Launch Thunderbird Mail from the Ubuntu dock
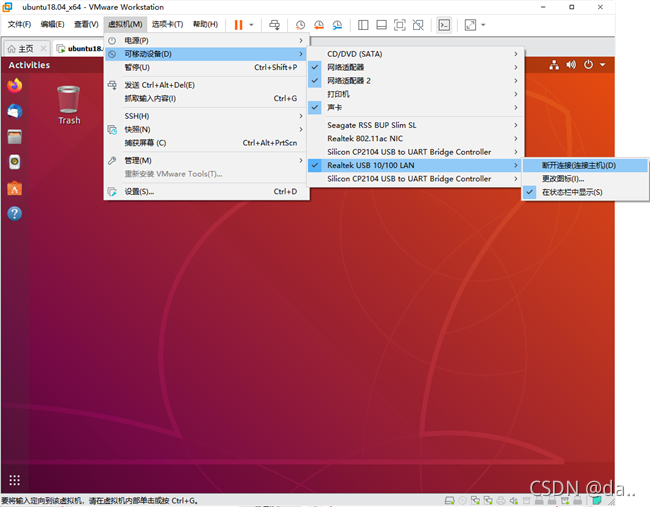Screen dimensions: 650x507 tap(15, 111)
